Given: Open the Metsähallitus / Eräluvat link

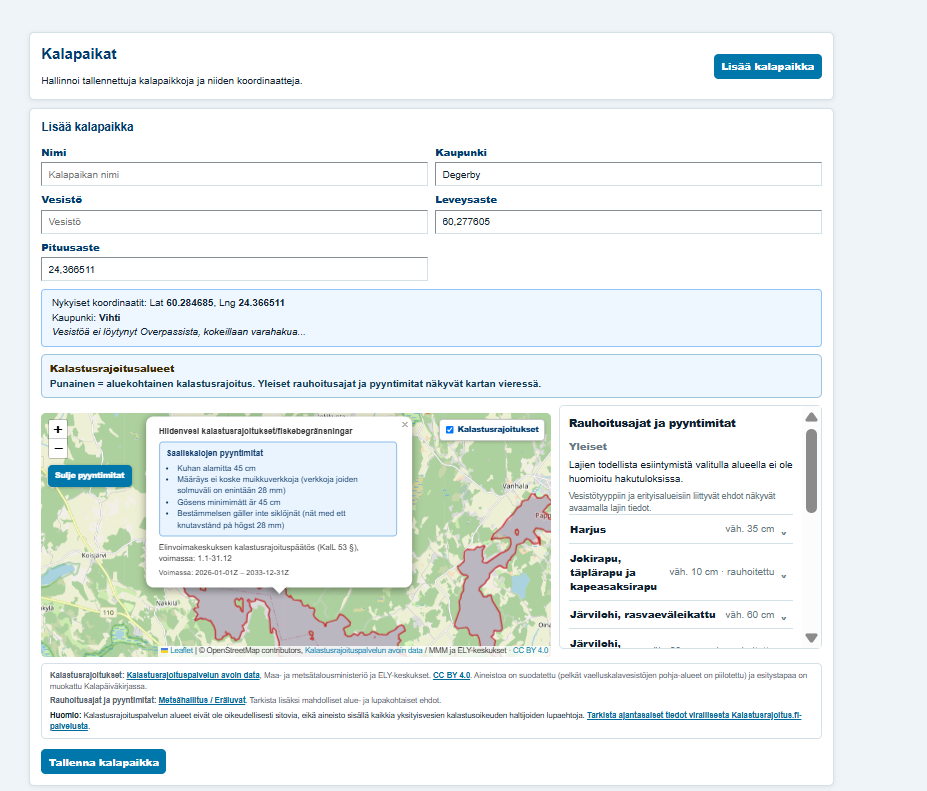Looking at the screenshot, I should tap(202, 700).
